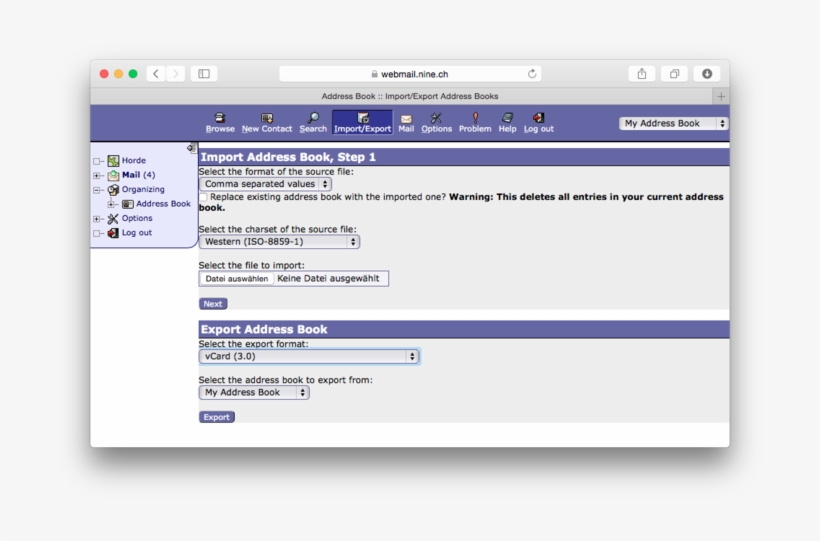Open the Help book icon
Viewport: 820px width, 541px height.
click(x=507, y=118)
